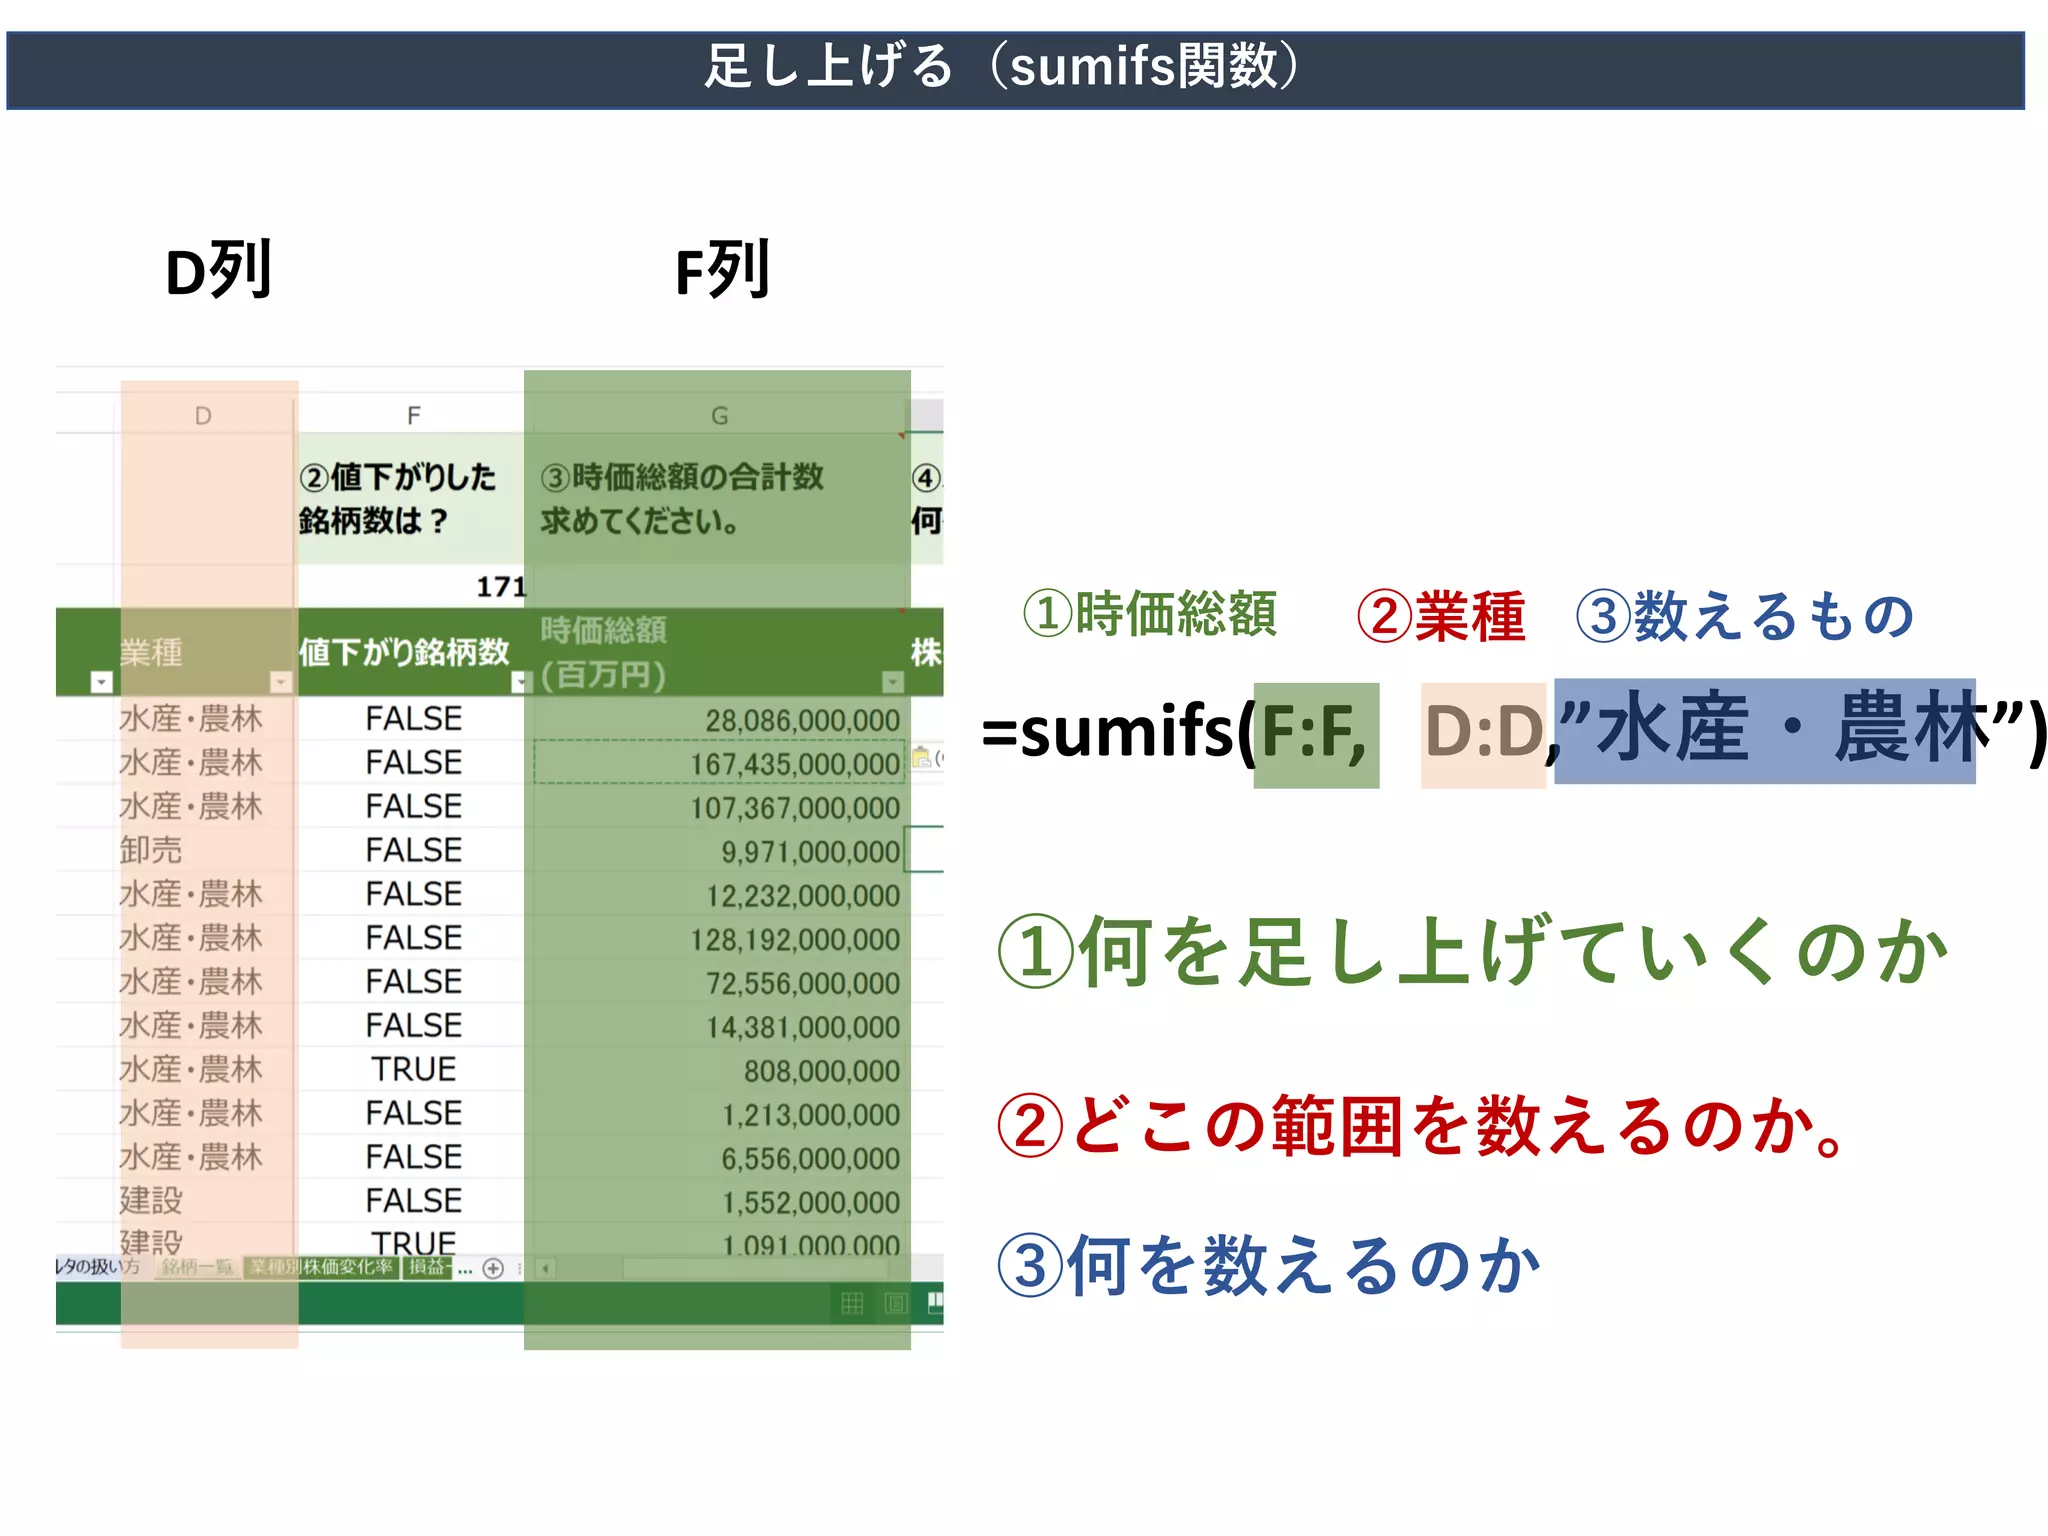Open the フィルタの扱い方 sheet tab

click(98, 1267)
